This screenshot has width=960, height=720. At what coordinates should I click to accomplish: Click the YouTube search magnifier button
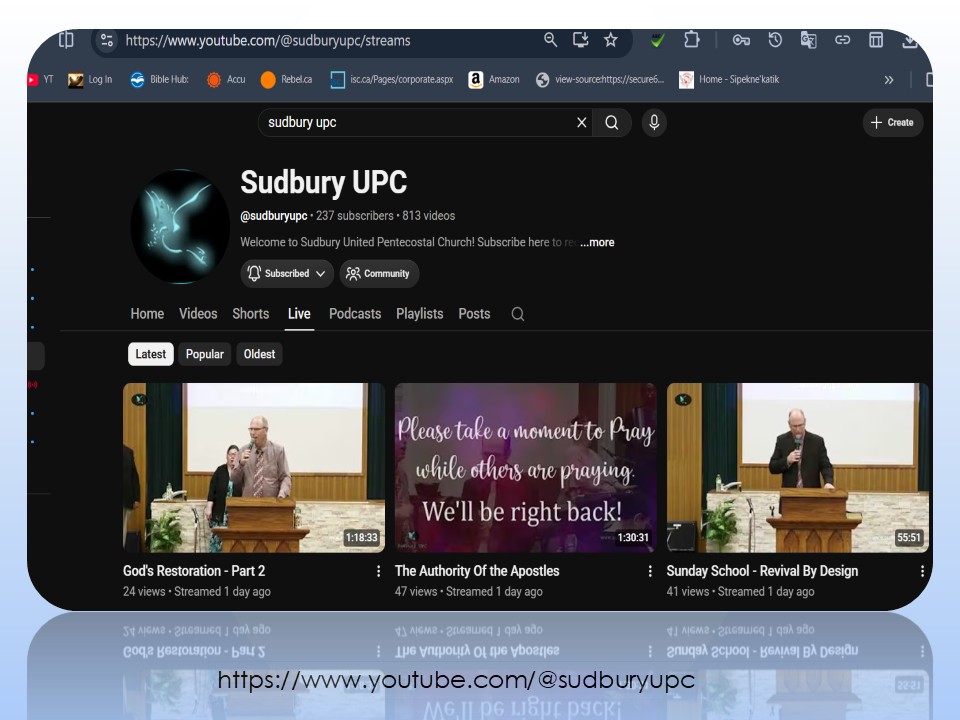612,122
